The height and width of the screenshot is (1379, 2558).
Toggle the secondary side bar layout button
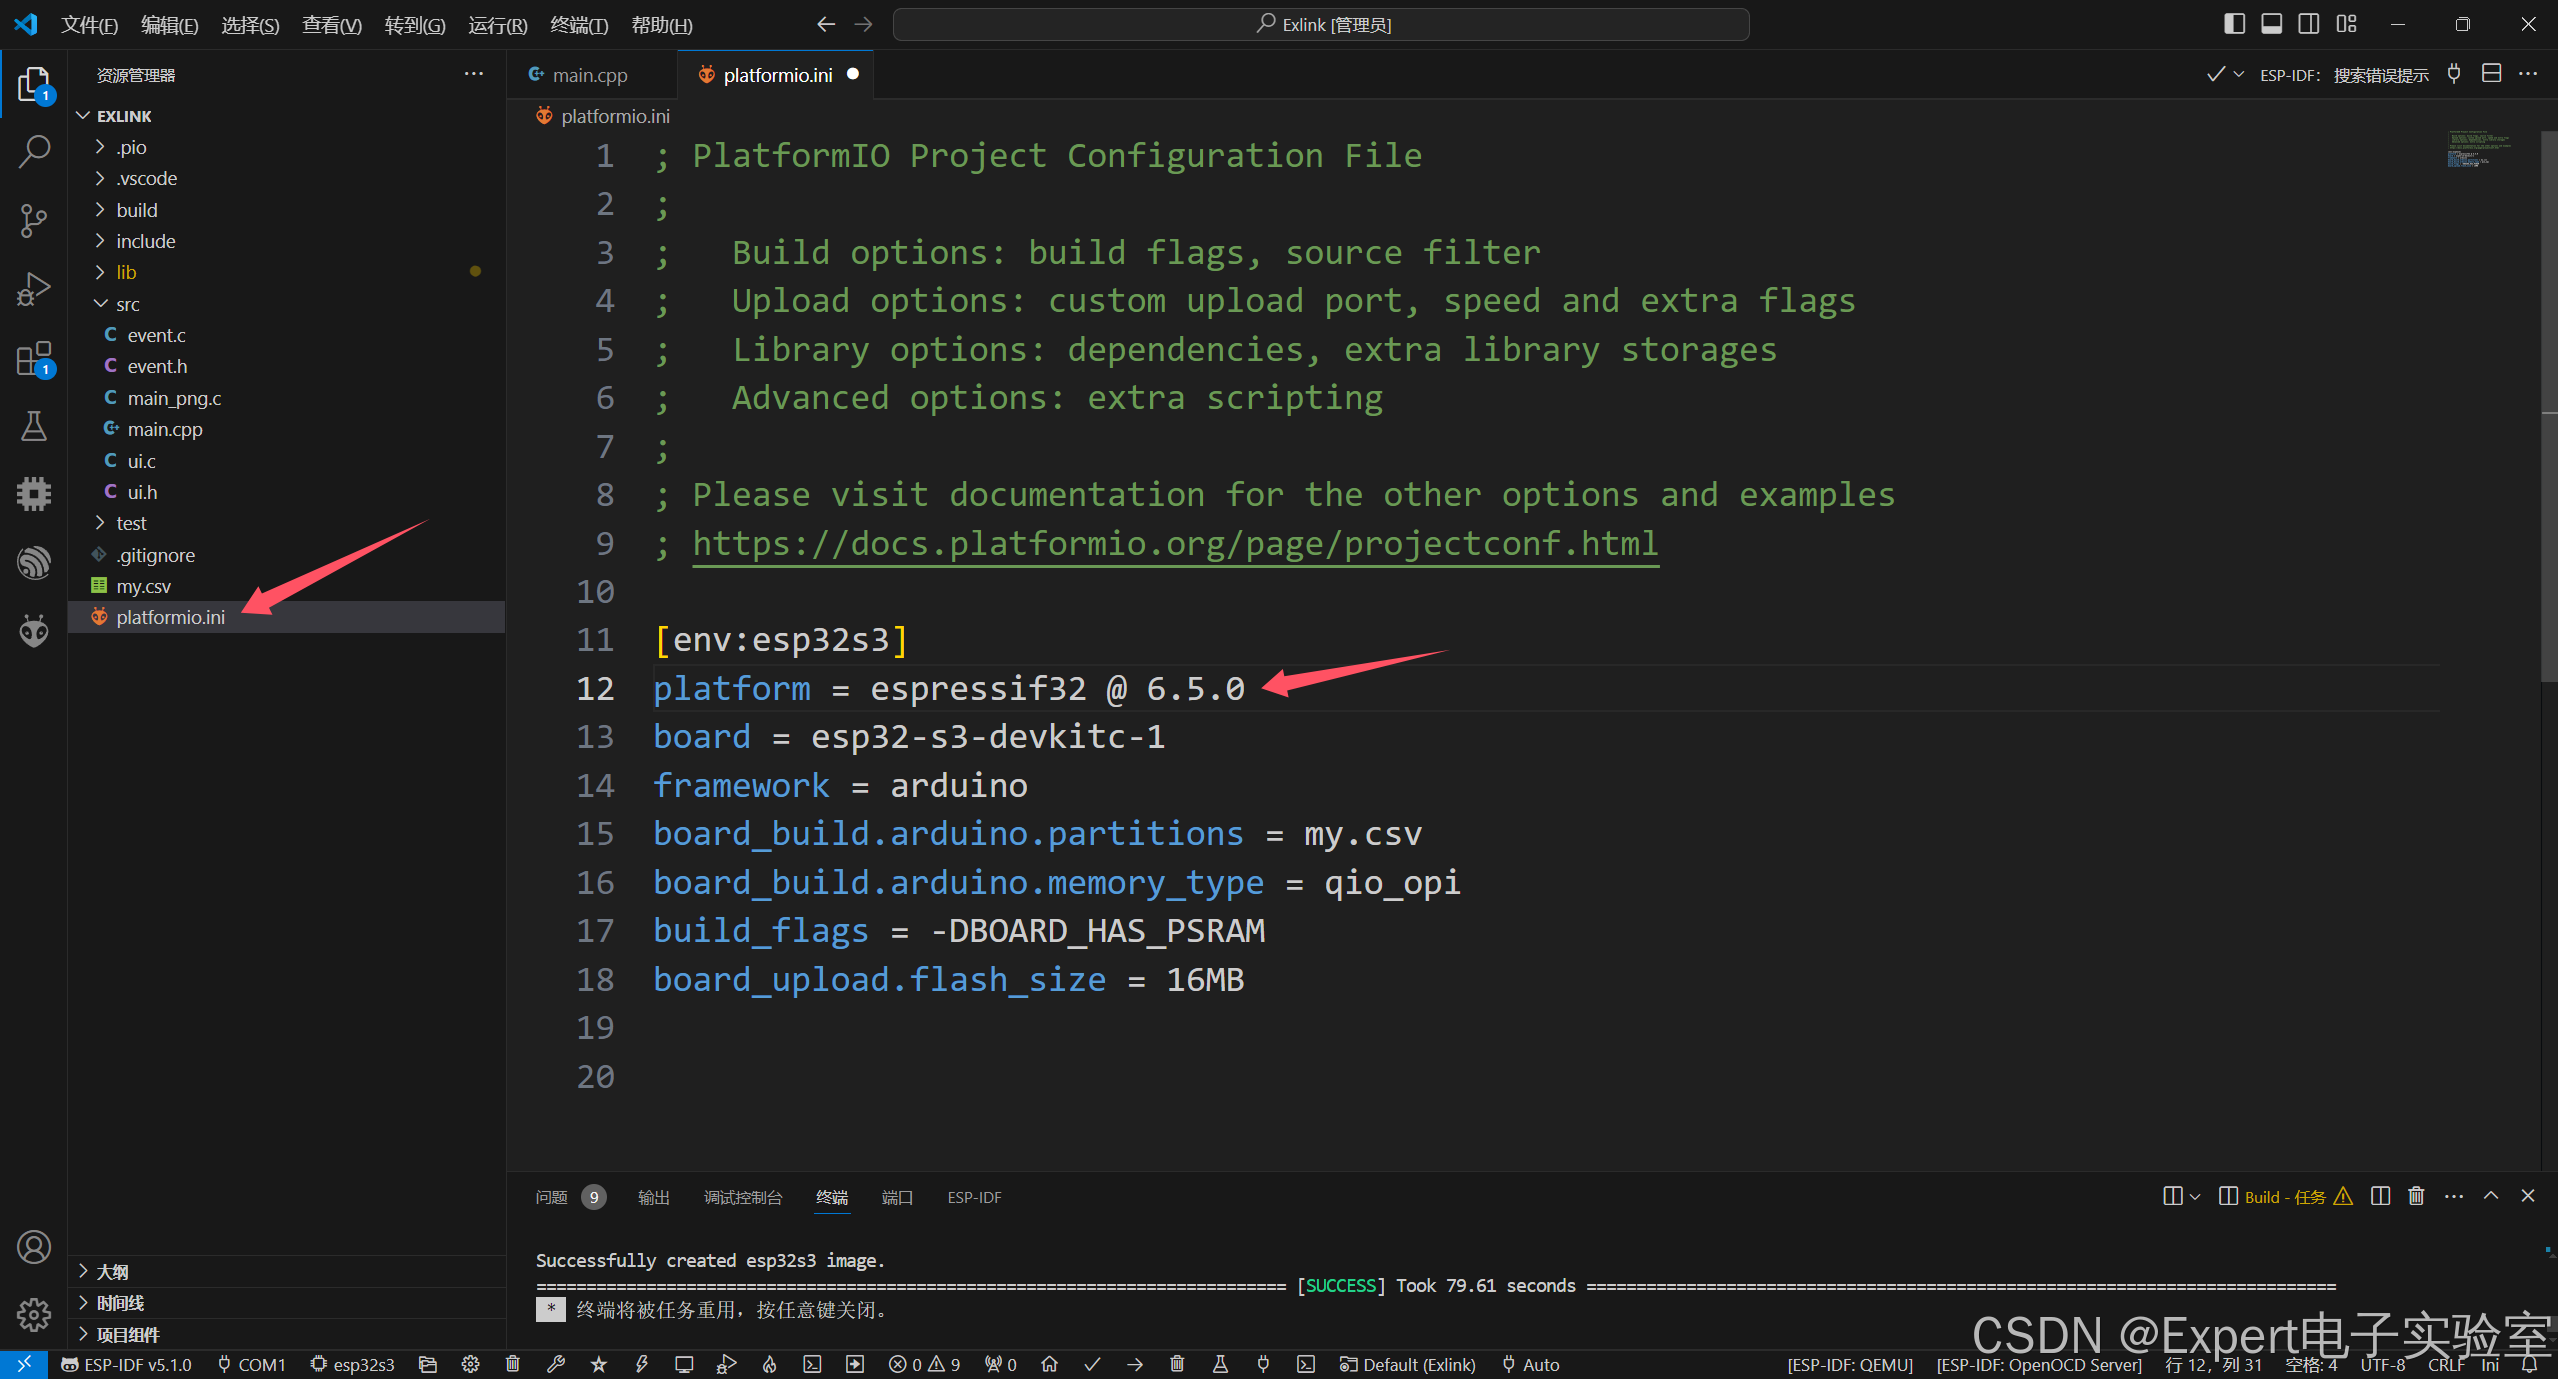coord(2309,24)
